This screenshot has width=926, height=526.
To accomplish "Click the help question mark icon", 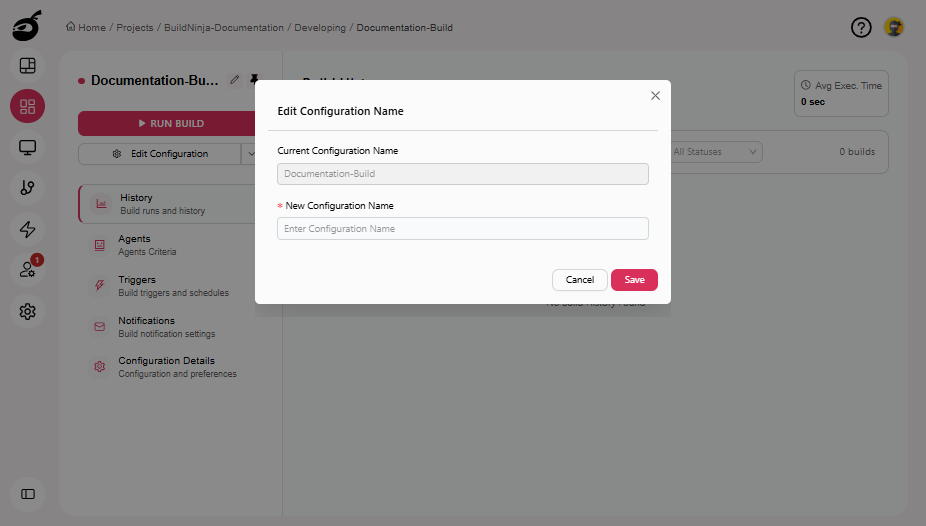I will [x=861, y=28].
